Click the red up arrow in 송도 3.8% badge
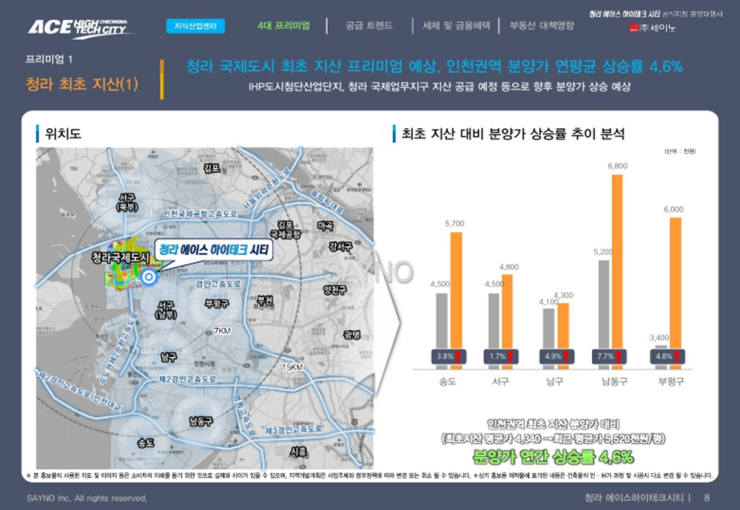The image size is (740, 510). [459, 355]
